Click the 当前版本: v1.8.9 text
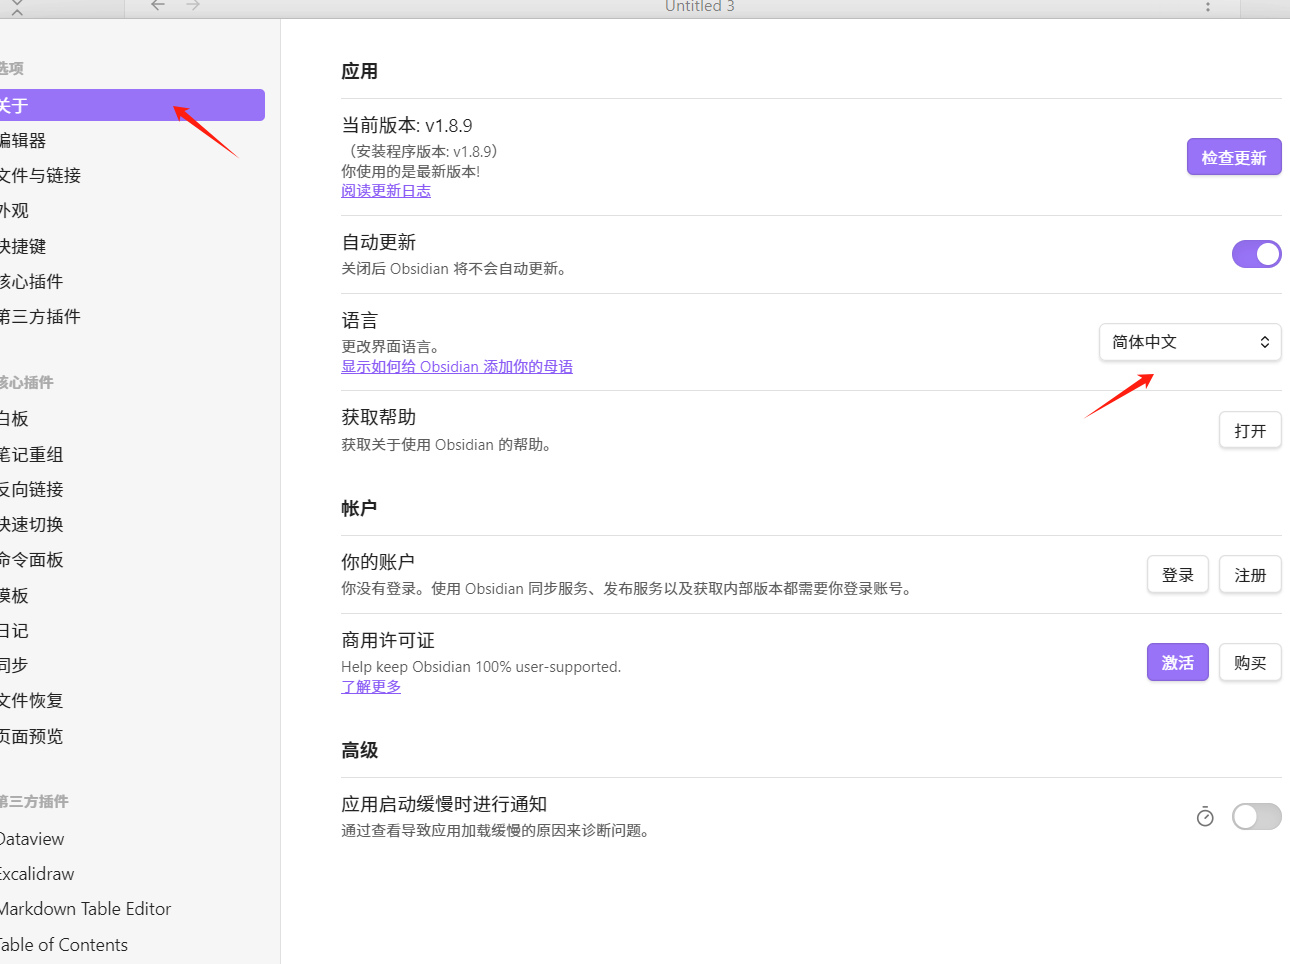Screen dimensions: 1290x964 [x=407, y=125]
